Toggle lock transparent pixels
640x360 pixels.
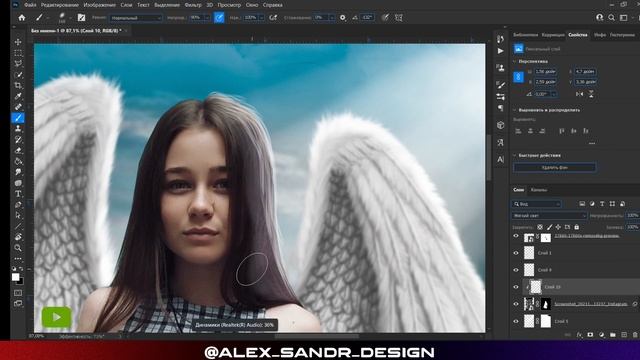540,227
